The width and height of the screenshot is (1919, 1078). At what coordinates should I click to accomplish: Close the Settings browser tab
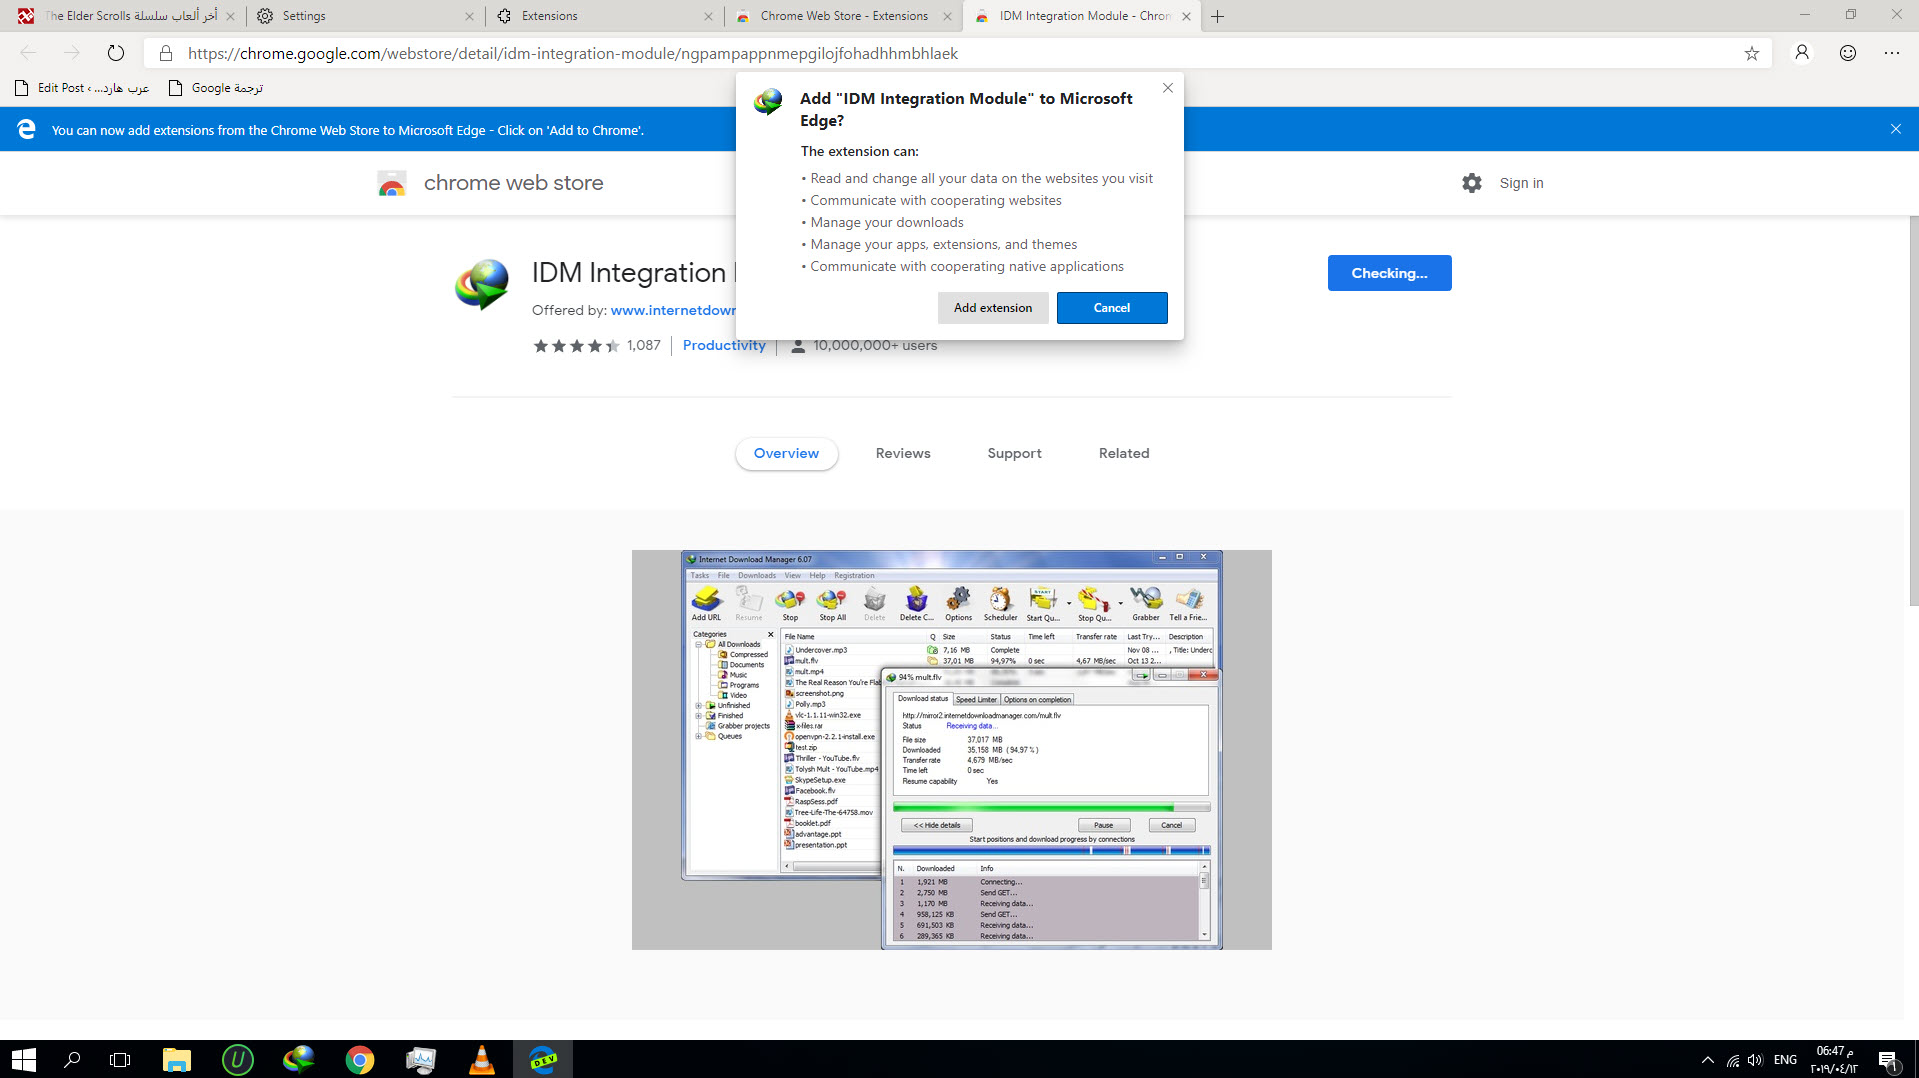tap(469, 16)
